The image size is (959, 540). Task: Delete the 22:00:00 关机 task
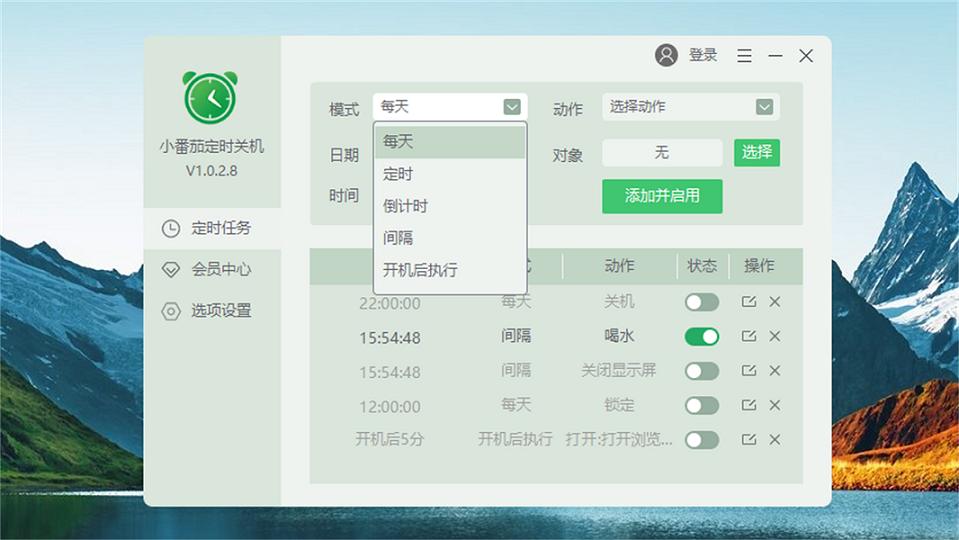pos(774,302)
